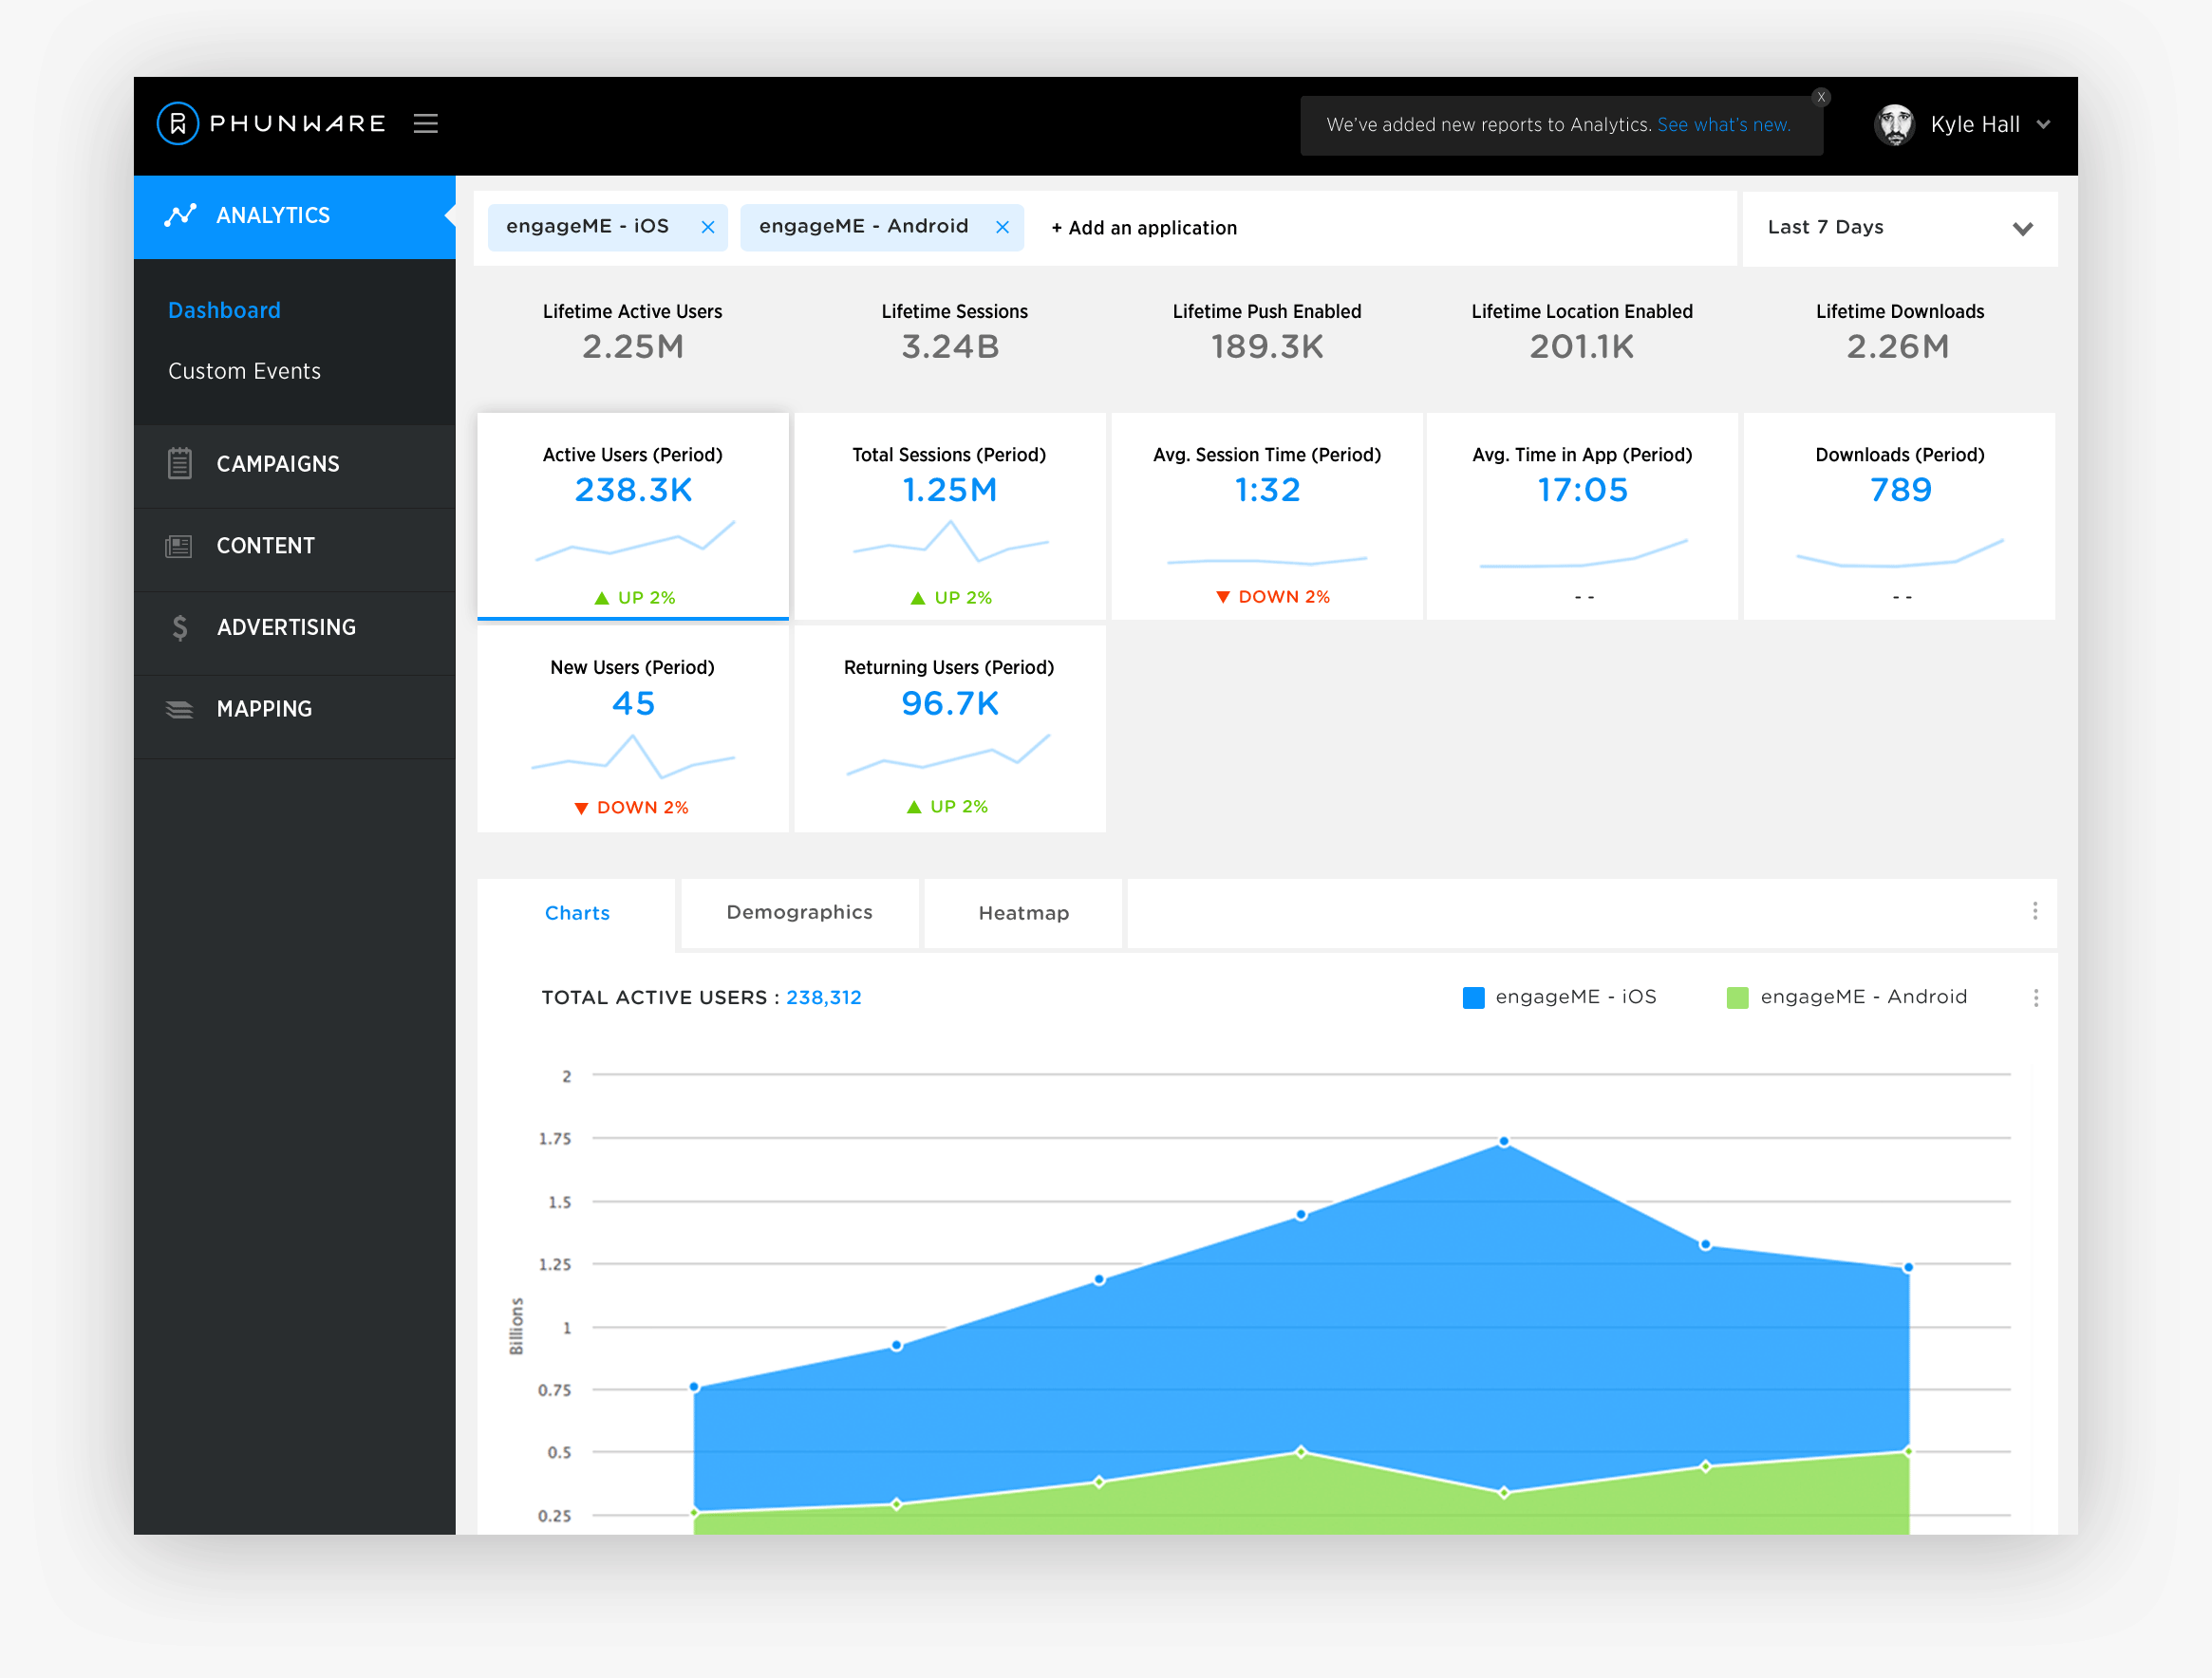Open the See what's new link

[x=1724, y=125]
